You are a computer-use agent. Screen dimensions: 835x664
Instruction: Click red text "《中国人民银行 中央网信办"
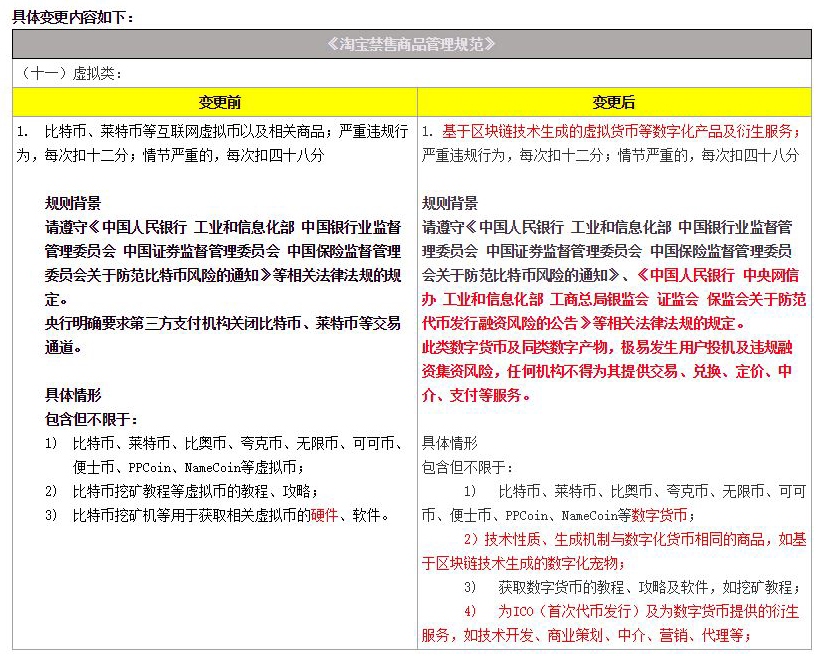[718, 275]
